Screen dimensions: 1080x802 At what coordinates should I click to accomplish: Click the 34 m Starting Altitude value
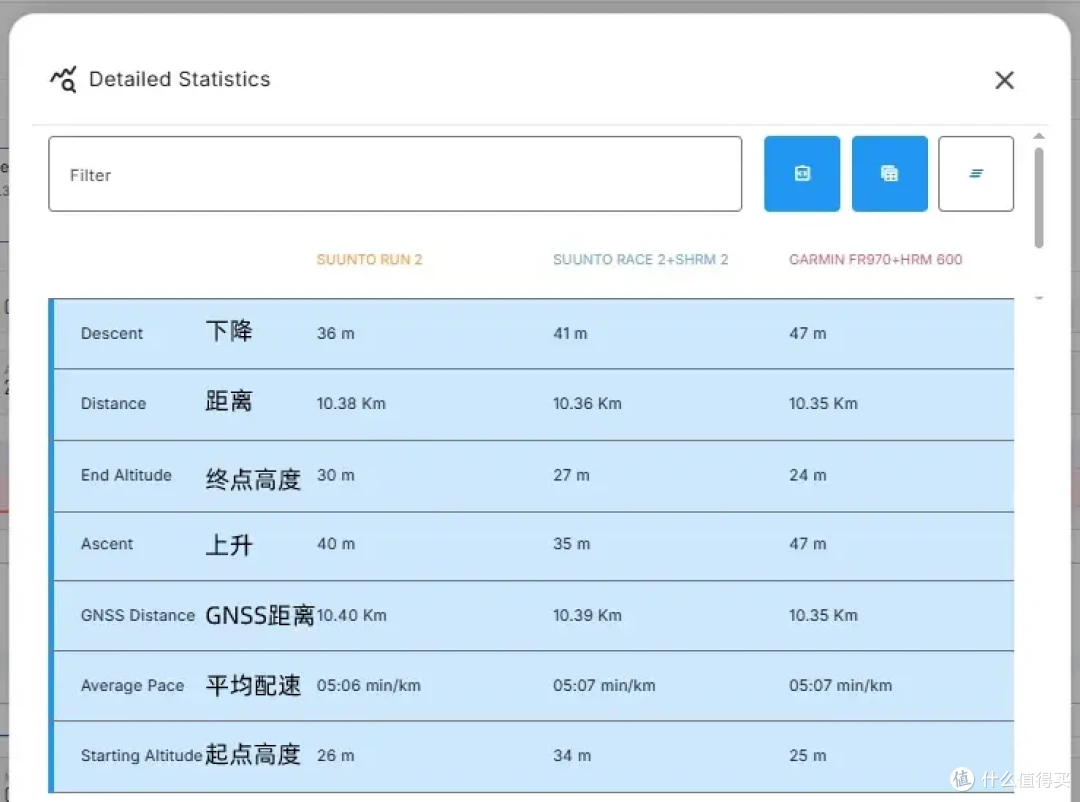[x=572, y=756]
